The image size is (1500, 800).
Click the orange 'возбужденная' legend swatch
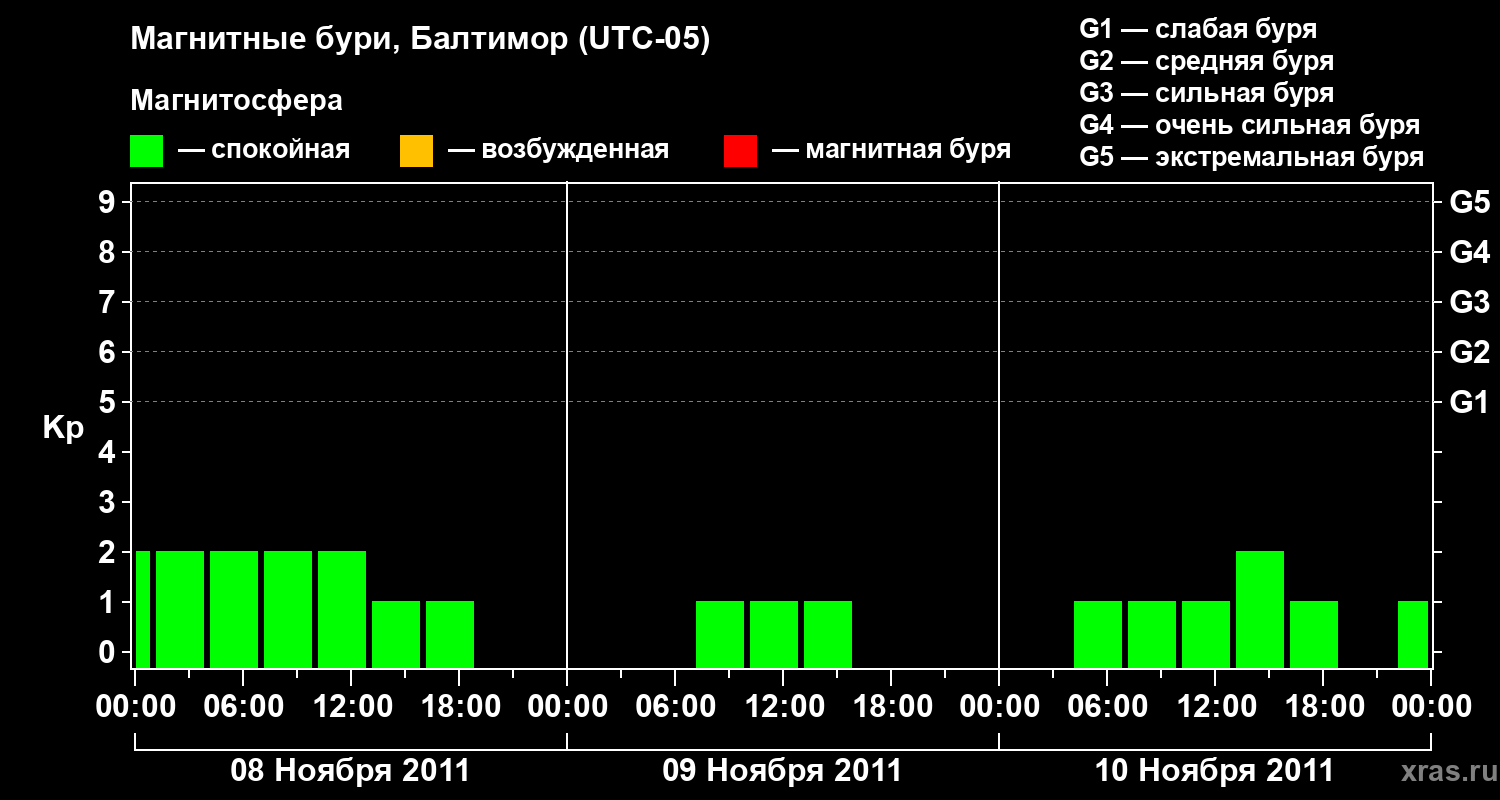pyautogui.click(x=416, y=150)
